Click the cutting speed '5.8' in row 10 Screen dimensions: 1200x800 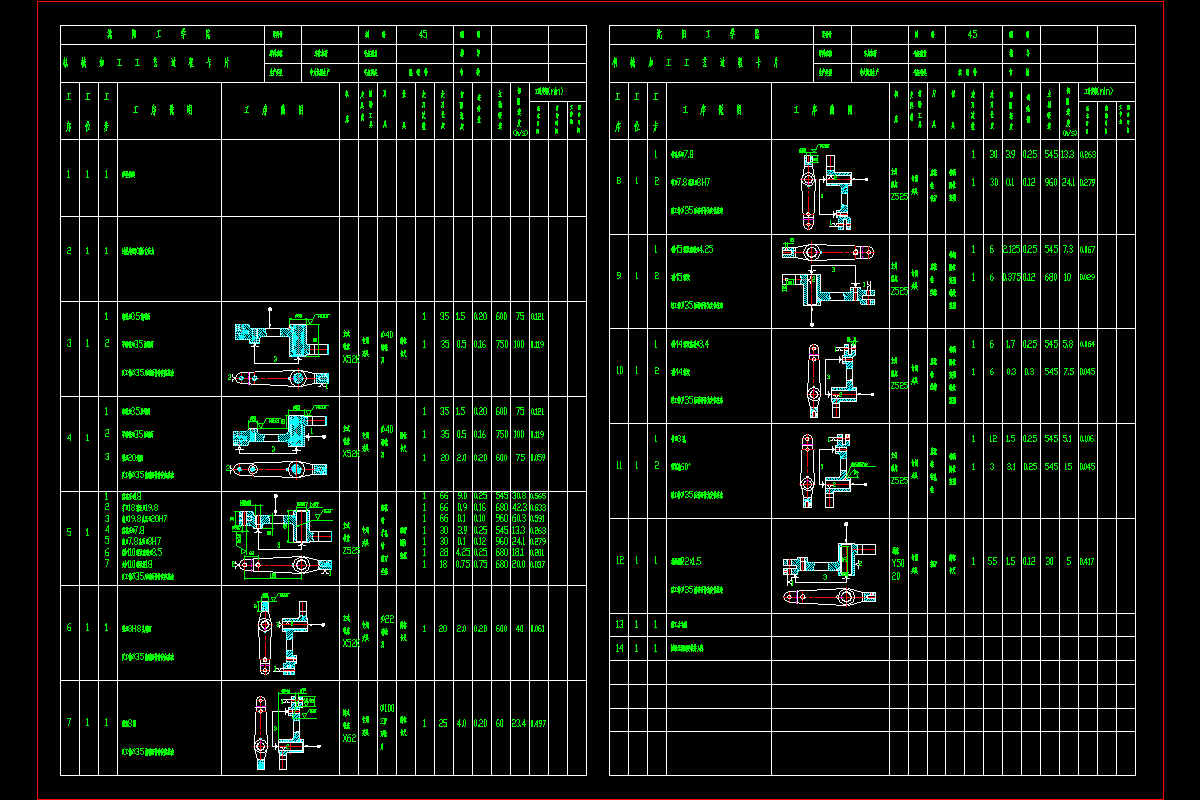coord(1068,344)
